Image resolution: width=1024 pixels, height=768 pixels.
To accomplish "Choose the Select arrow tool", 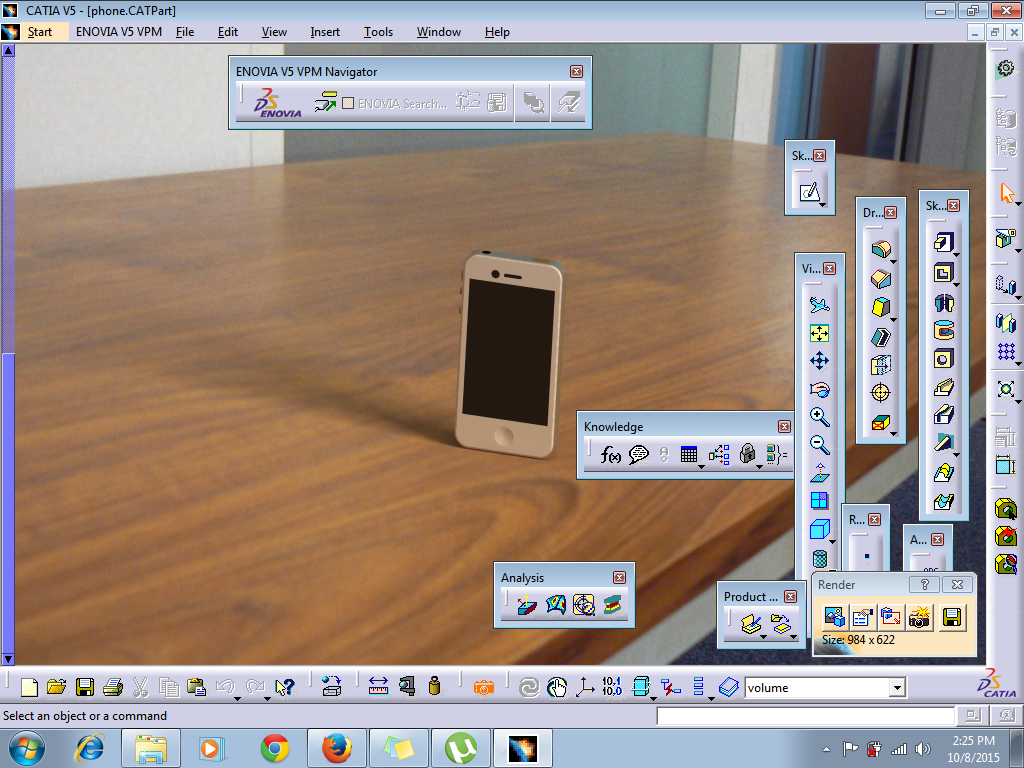I will (1006, 193).
